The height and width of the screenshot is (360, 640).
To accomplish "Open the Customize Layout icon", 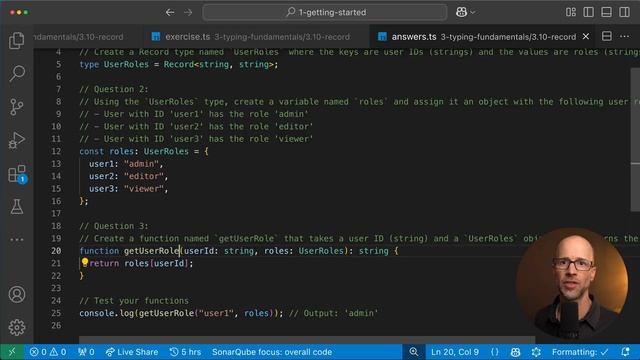I will point(571,12).
